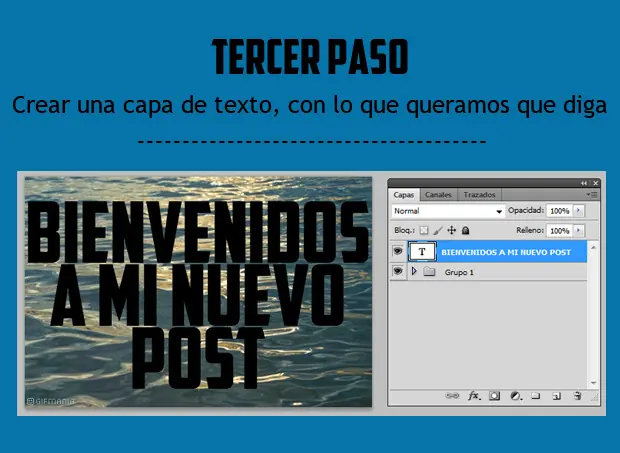Close the layers panel with X
This screenshot has height=453, width=620.
[x=595, y=183]
